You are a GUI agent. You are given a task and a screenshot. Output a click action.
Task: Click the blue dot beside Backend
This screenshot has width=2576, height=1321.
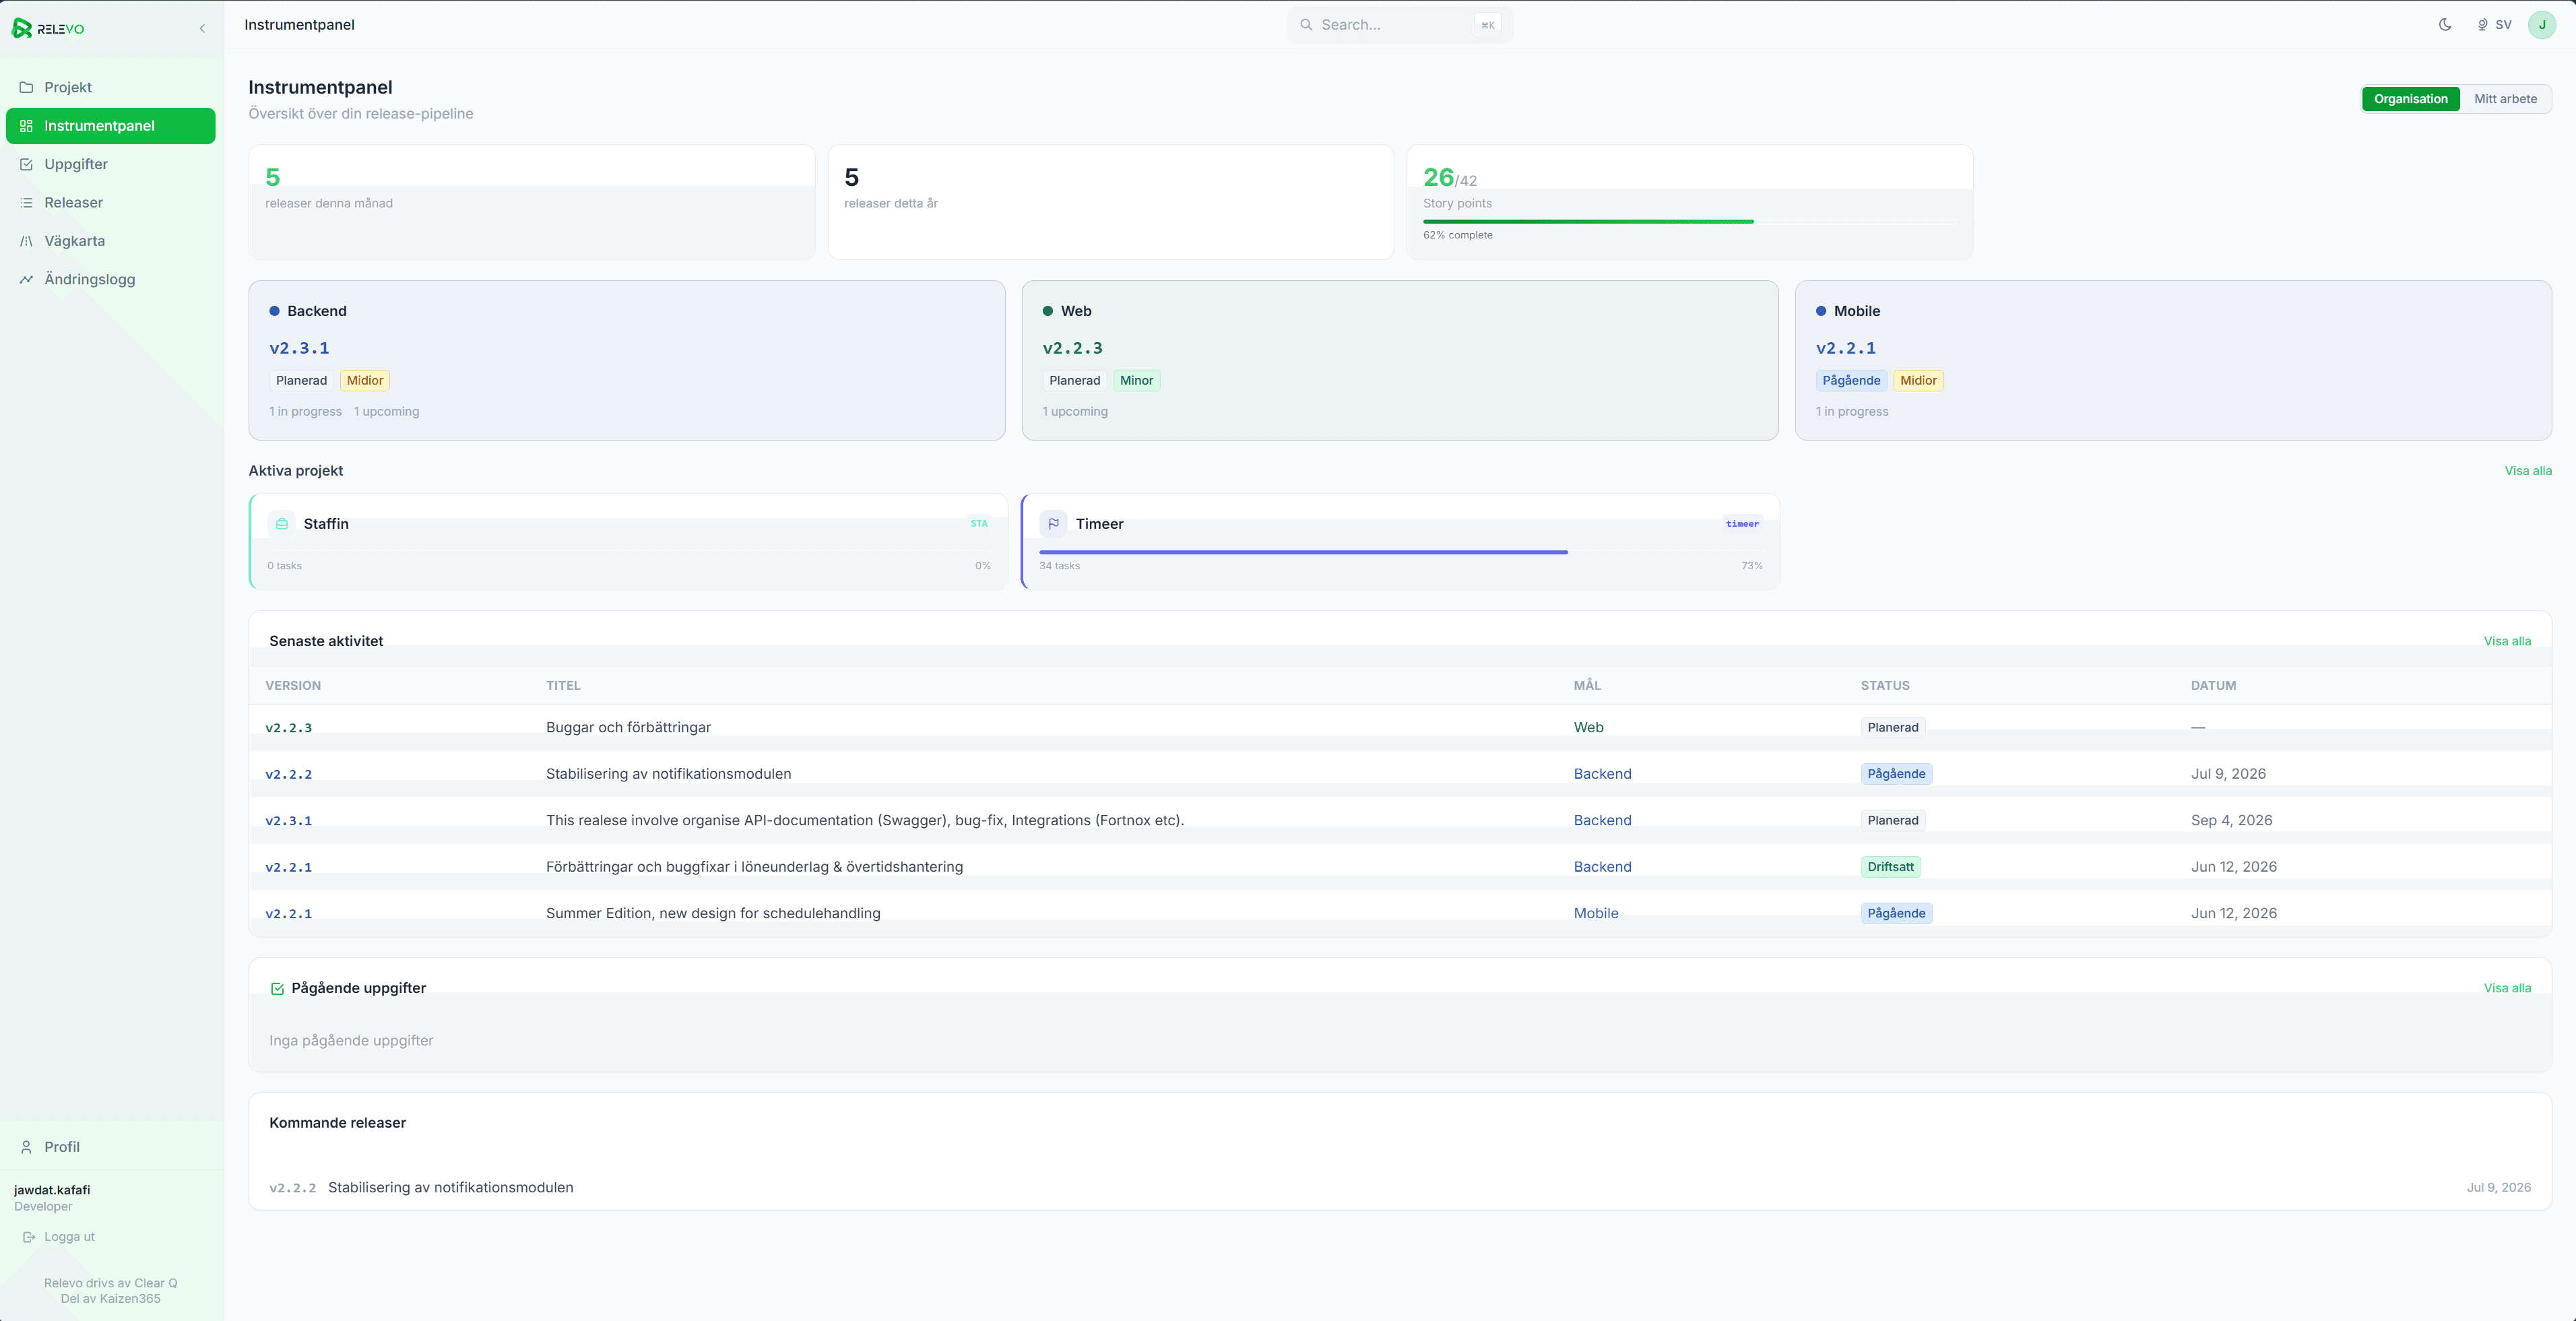(274, 311)
